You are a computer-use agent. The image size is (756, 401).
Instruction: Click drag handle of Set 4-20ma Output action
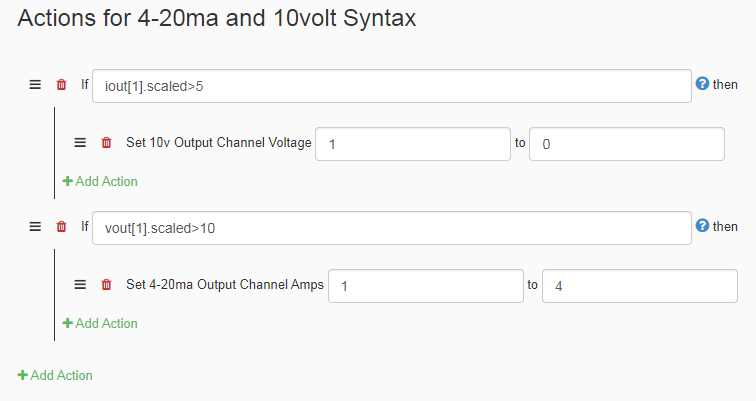pos(80,285)
